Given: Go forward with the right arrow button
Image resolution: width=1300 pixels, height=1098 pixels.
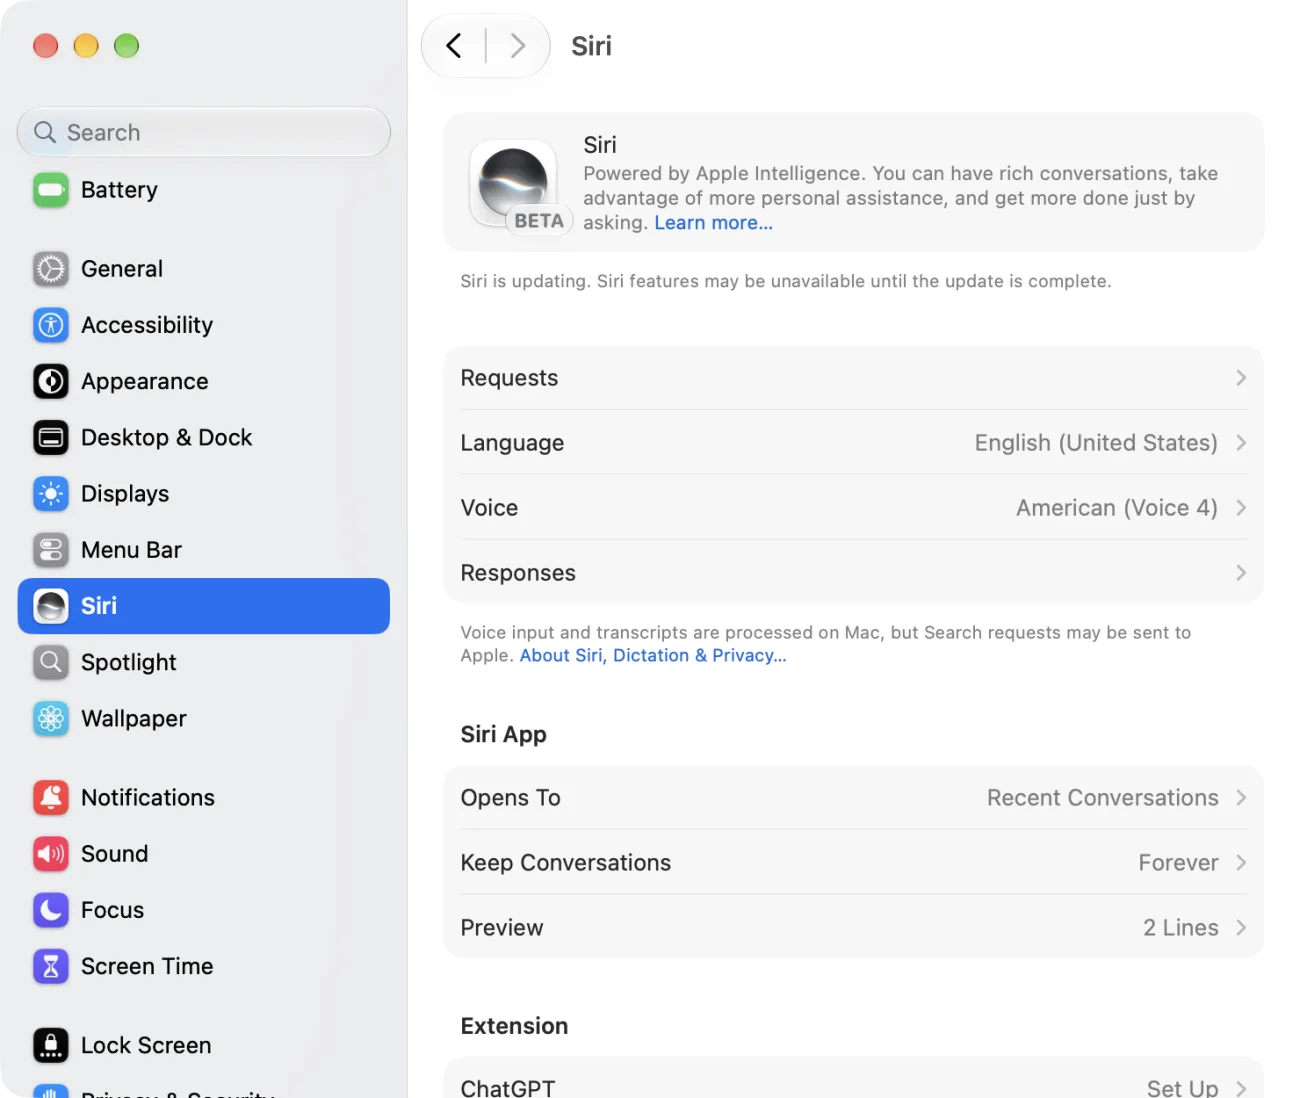Looking at the screenshot, I should (x=517, y=46).
